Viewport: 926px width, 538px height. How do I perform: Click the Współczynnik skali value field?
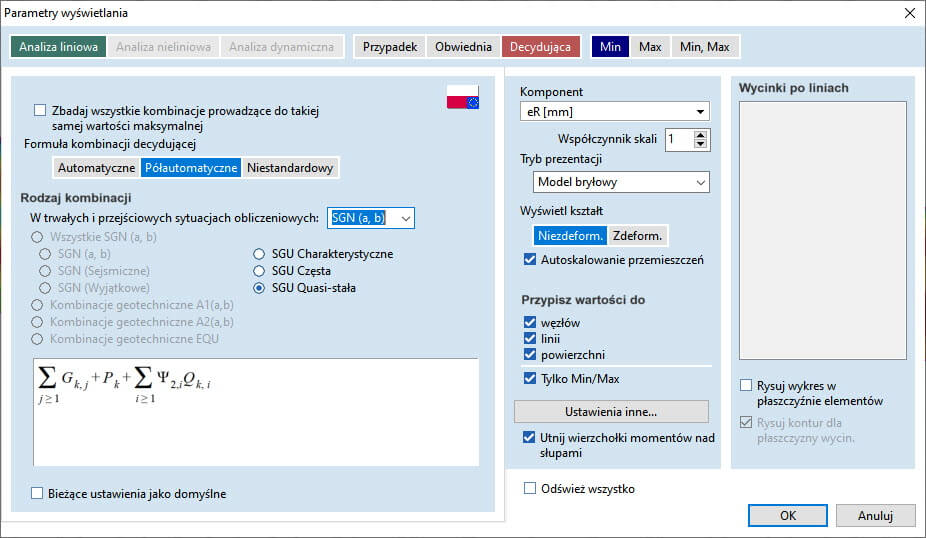677,140
